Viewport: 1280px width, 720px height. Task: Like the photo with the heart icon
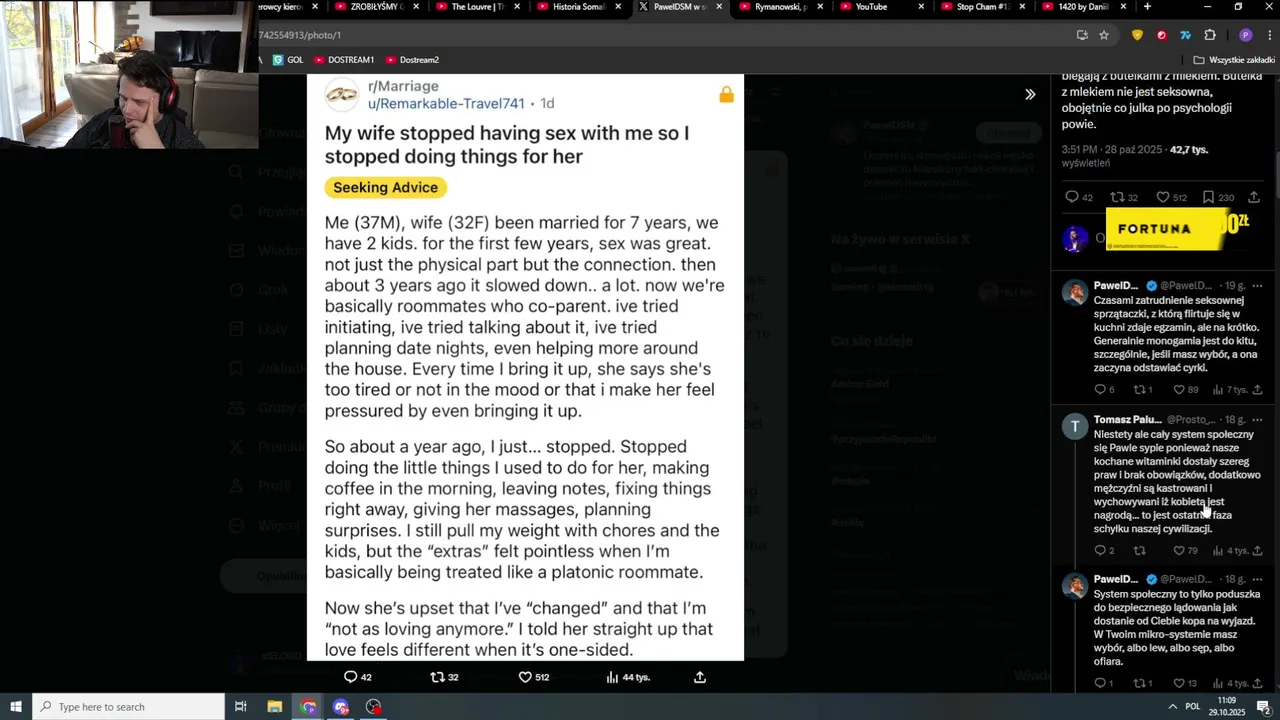tap(525, 677)
